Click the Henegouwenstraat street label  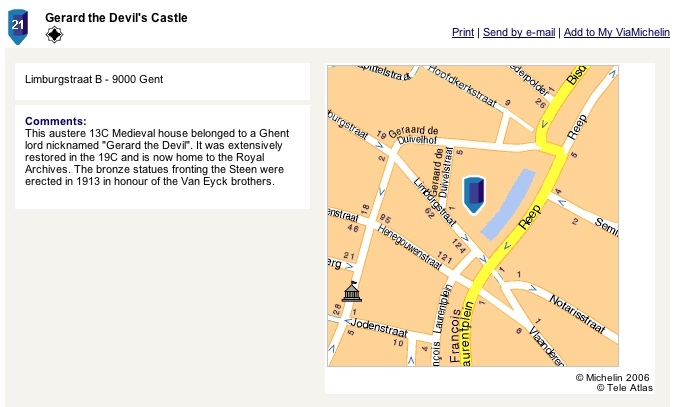pos(410,247)
